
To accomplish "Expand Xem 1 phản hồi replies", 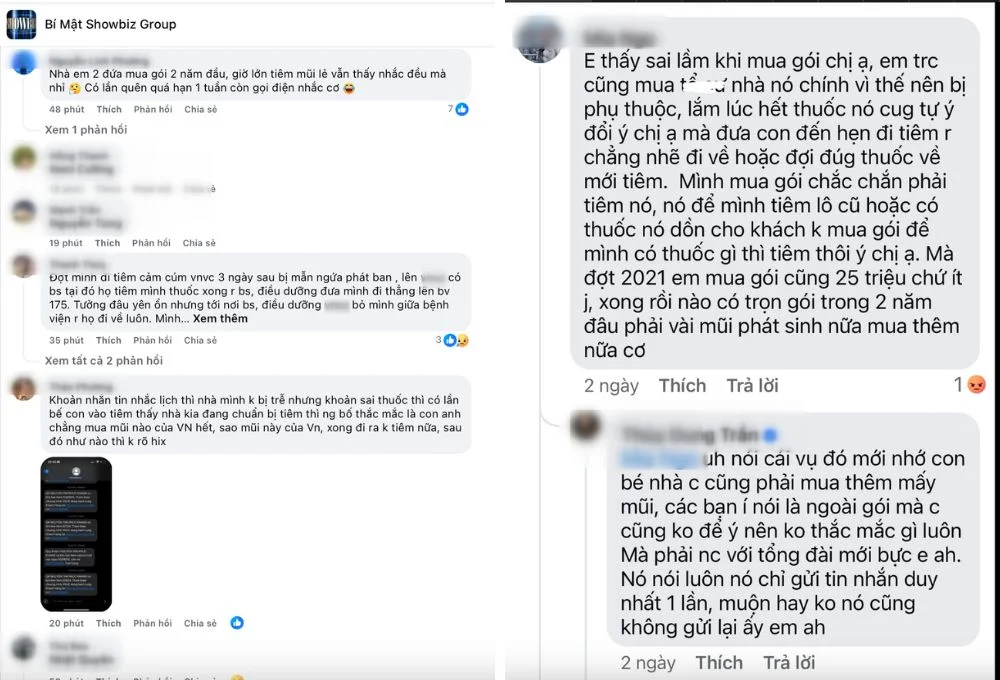I will tap(85, 129).
